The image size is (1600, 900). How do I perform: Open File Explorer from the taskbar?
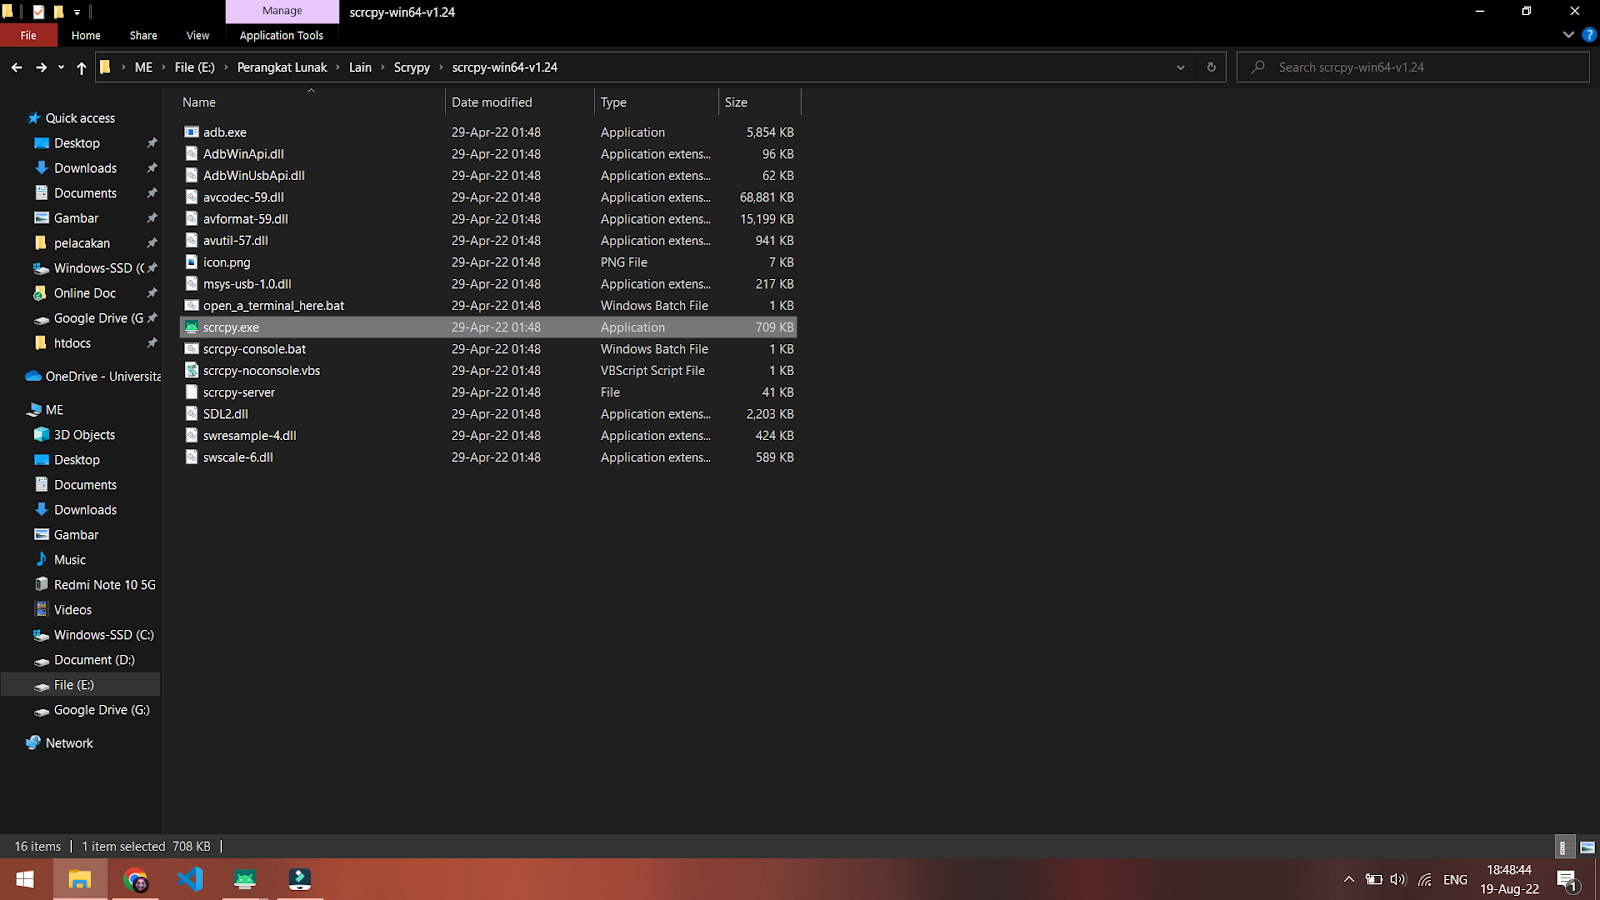pos(80,879)
